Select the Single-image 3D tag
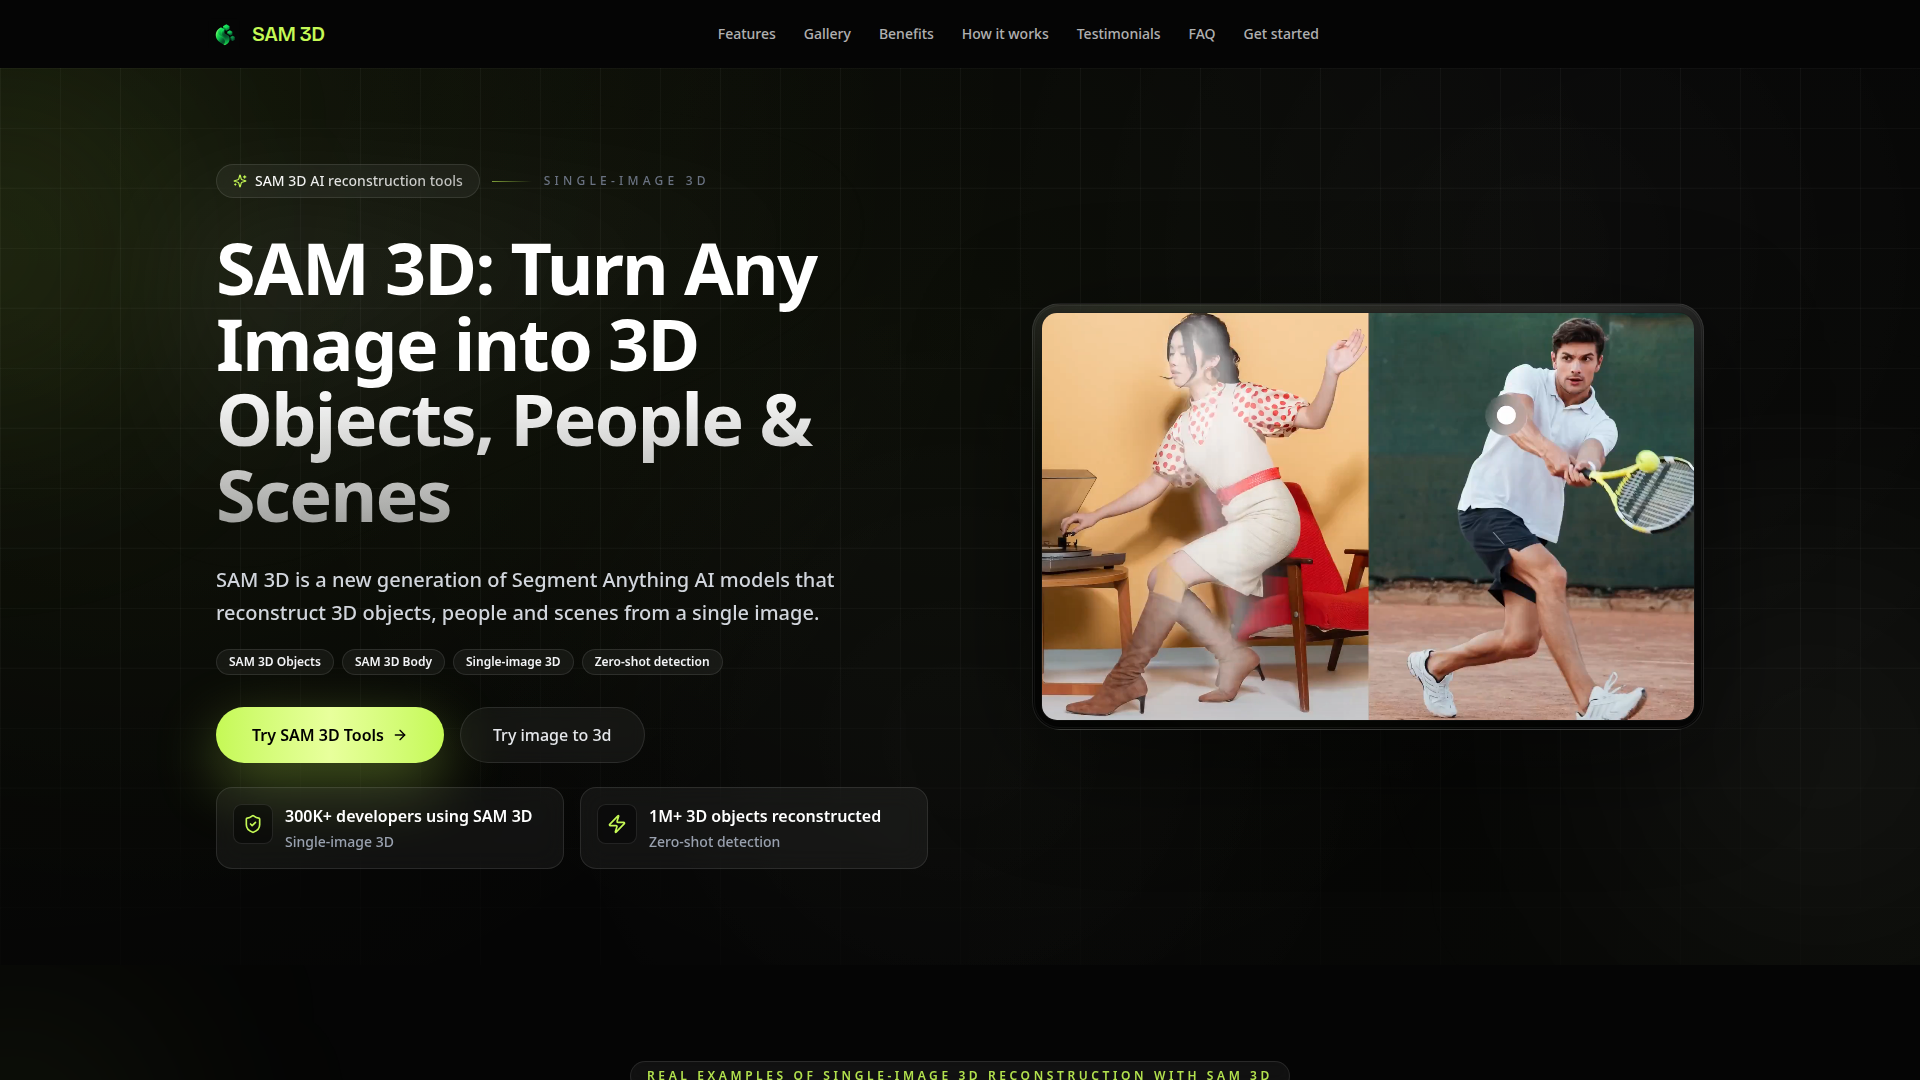 point(513,662)
